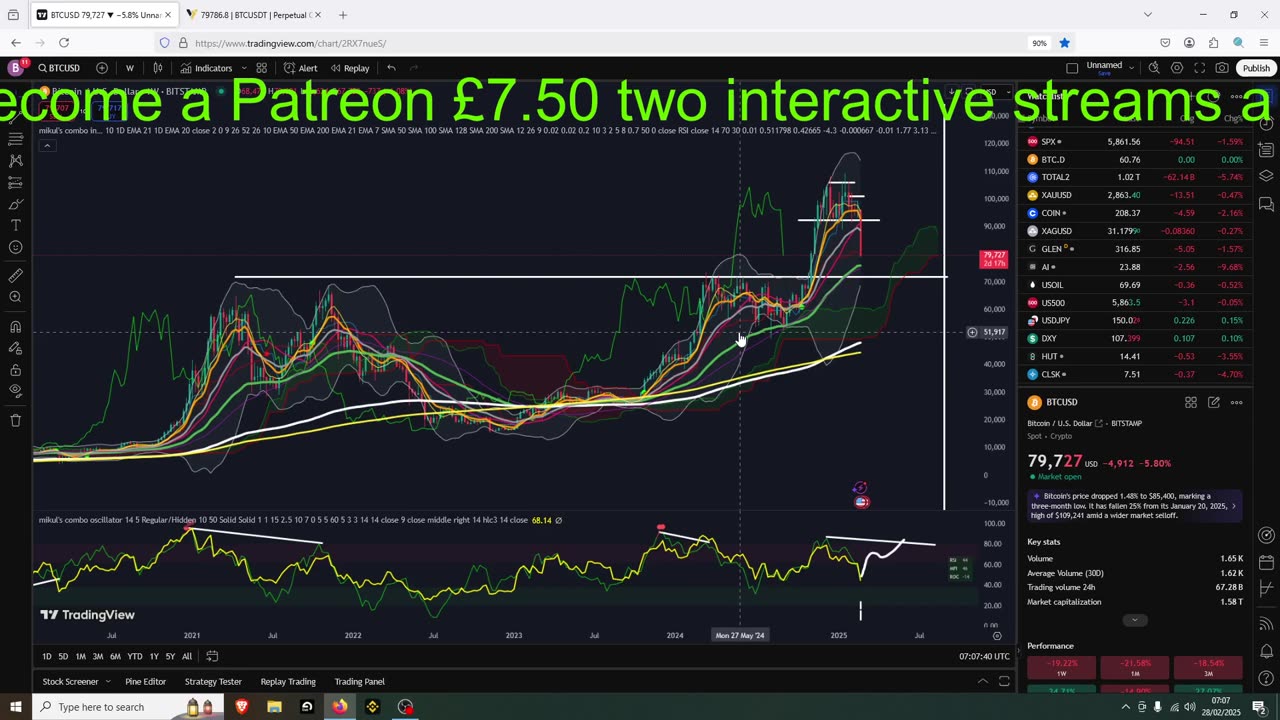Click the redo arrow in the toolbar

(414, 68)
